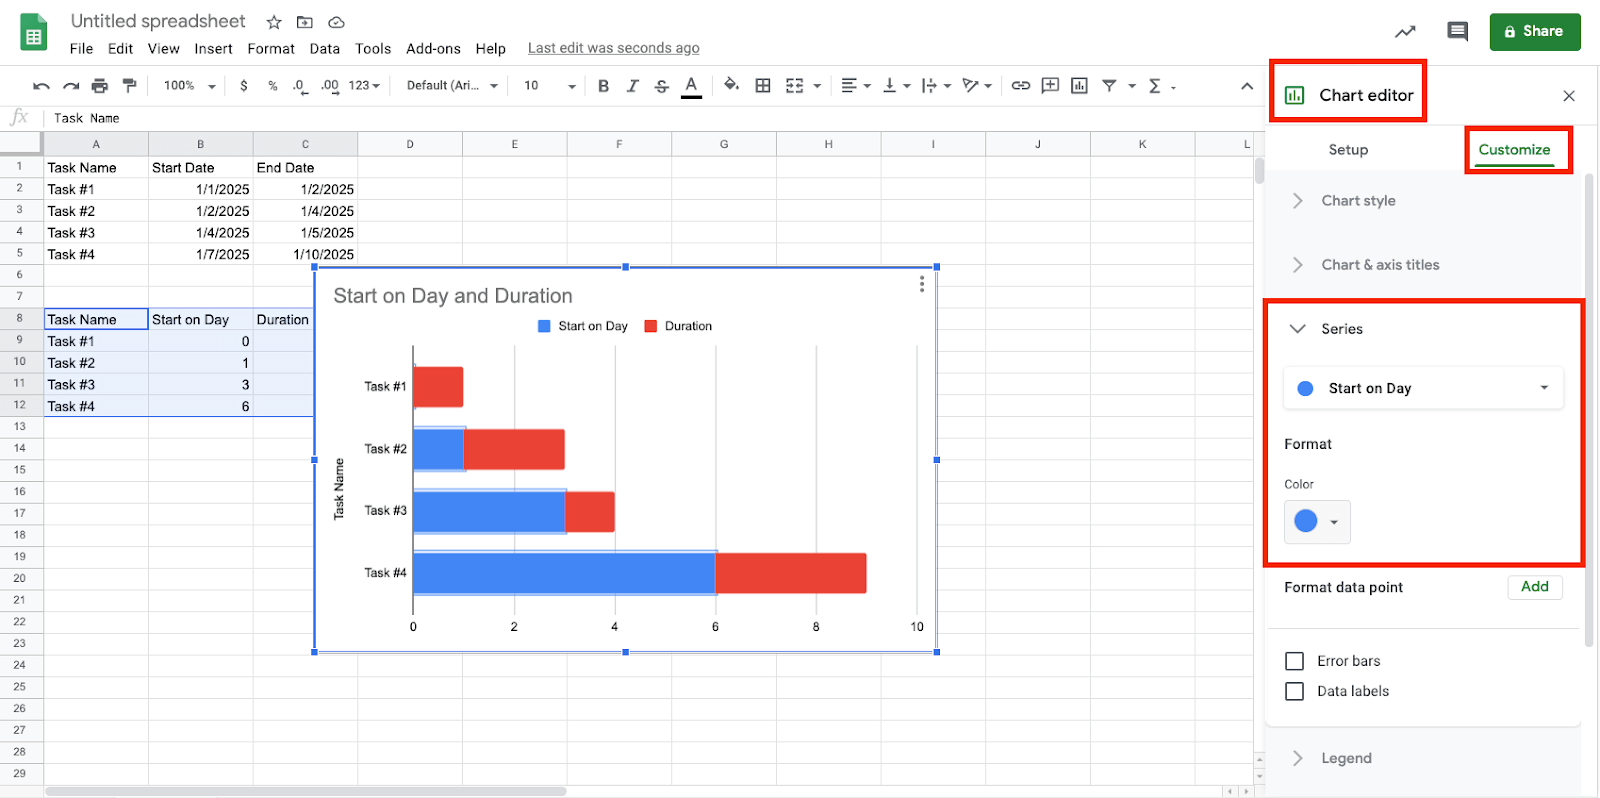
Task: Switch to the Setup tab
Action: tap(1348, 150)
